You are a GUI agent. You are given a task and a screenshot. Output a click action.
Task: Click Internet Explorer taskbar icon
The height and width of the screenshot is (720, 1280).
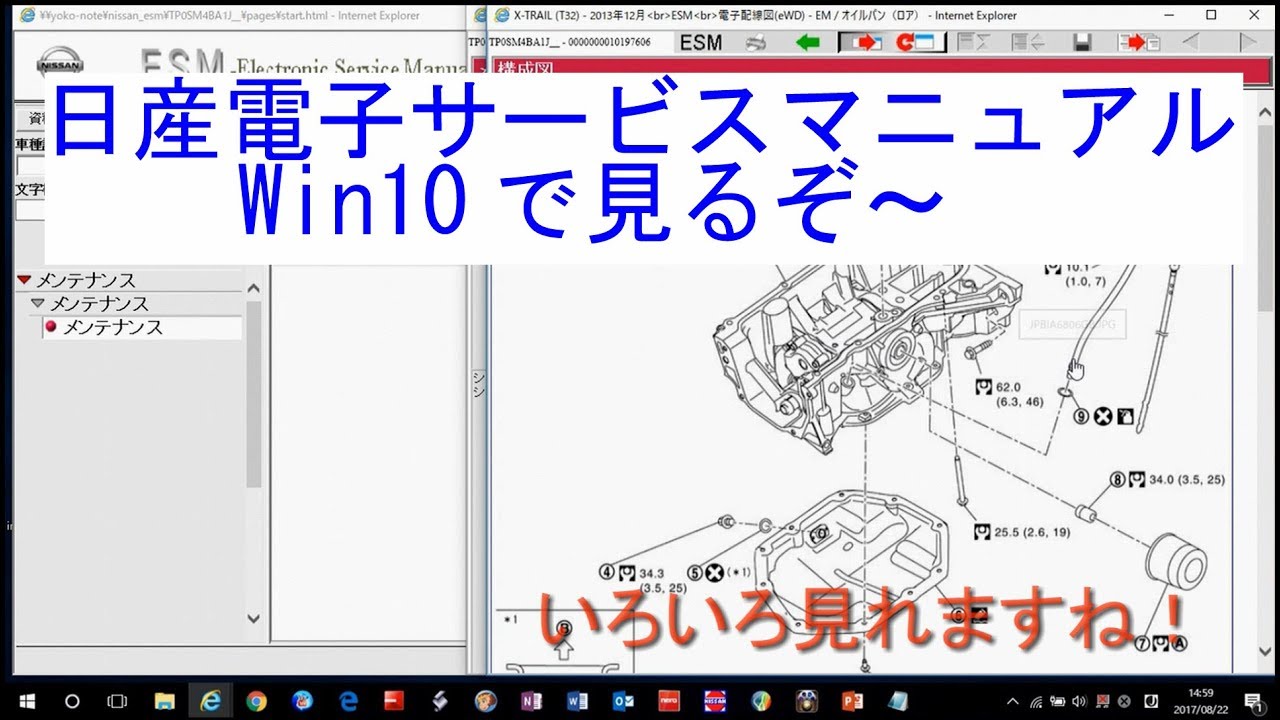[x=211, y=700]
